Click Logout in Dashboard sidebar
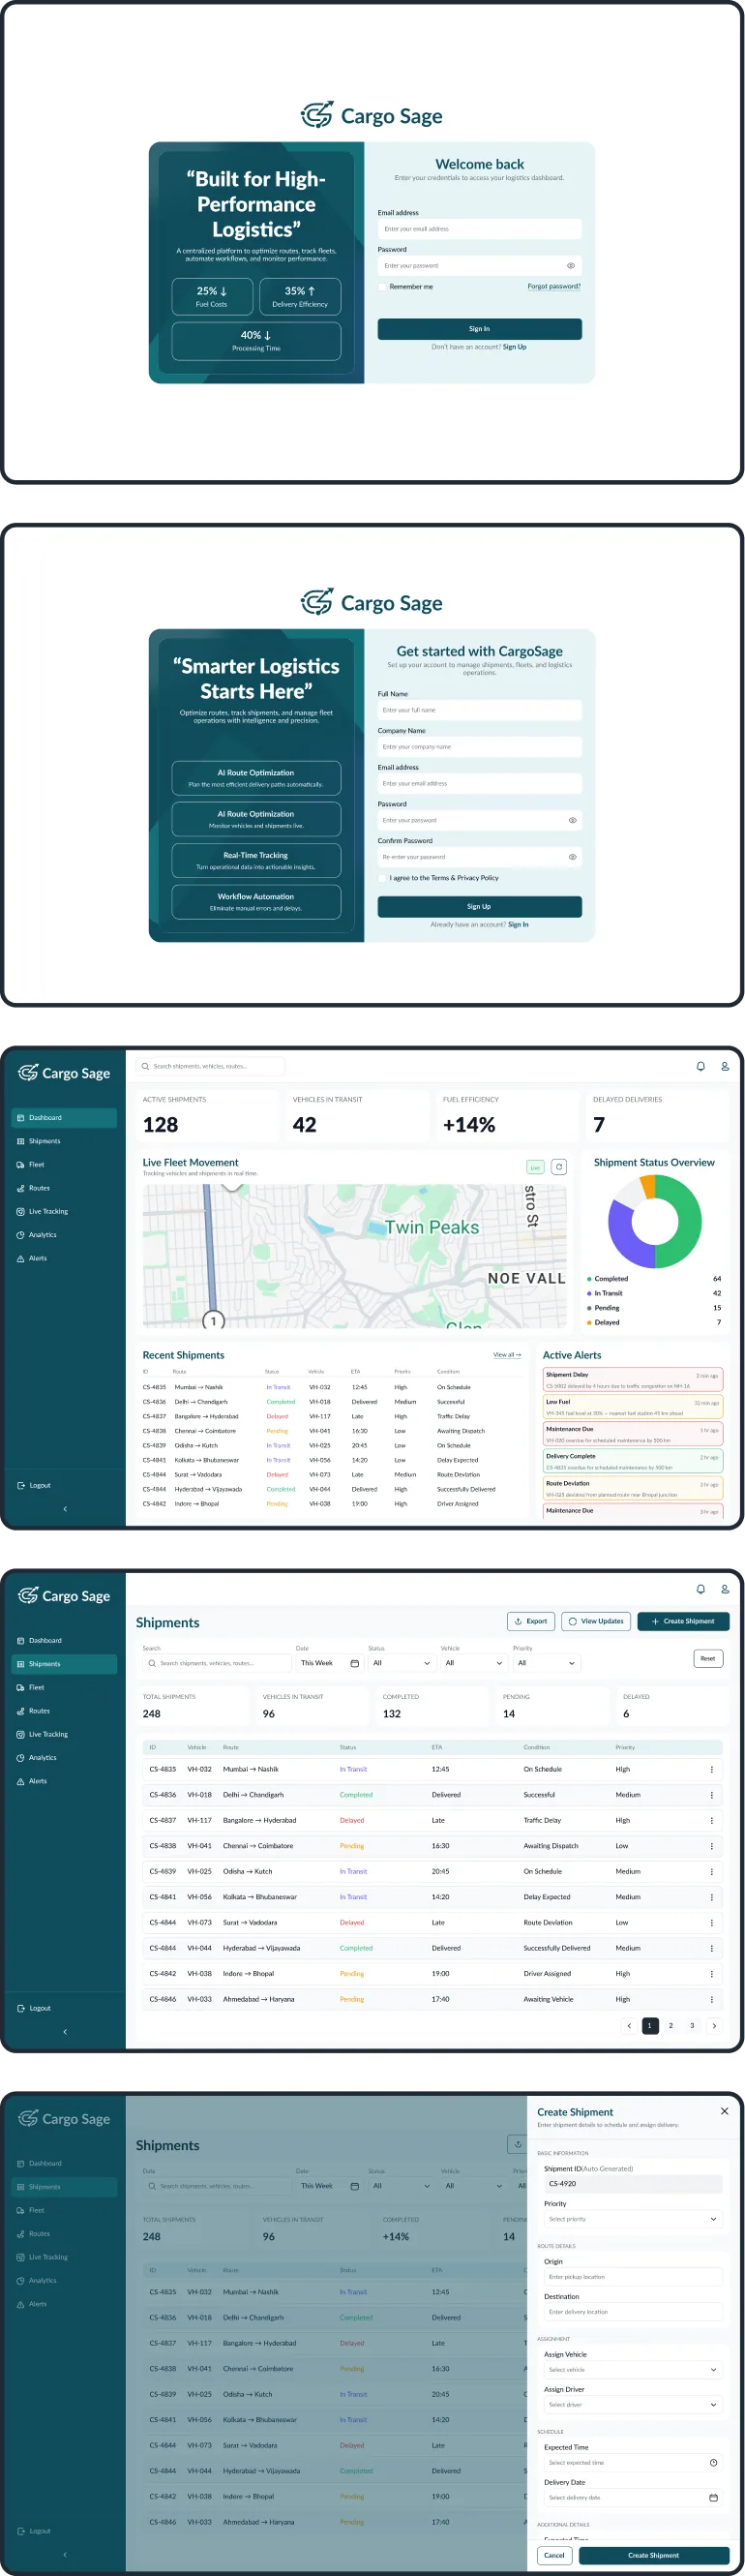 point(34,1485)
